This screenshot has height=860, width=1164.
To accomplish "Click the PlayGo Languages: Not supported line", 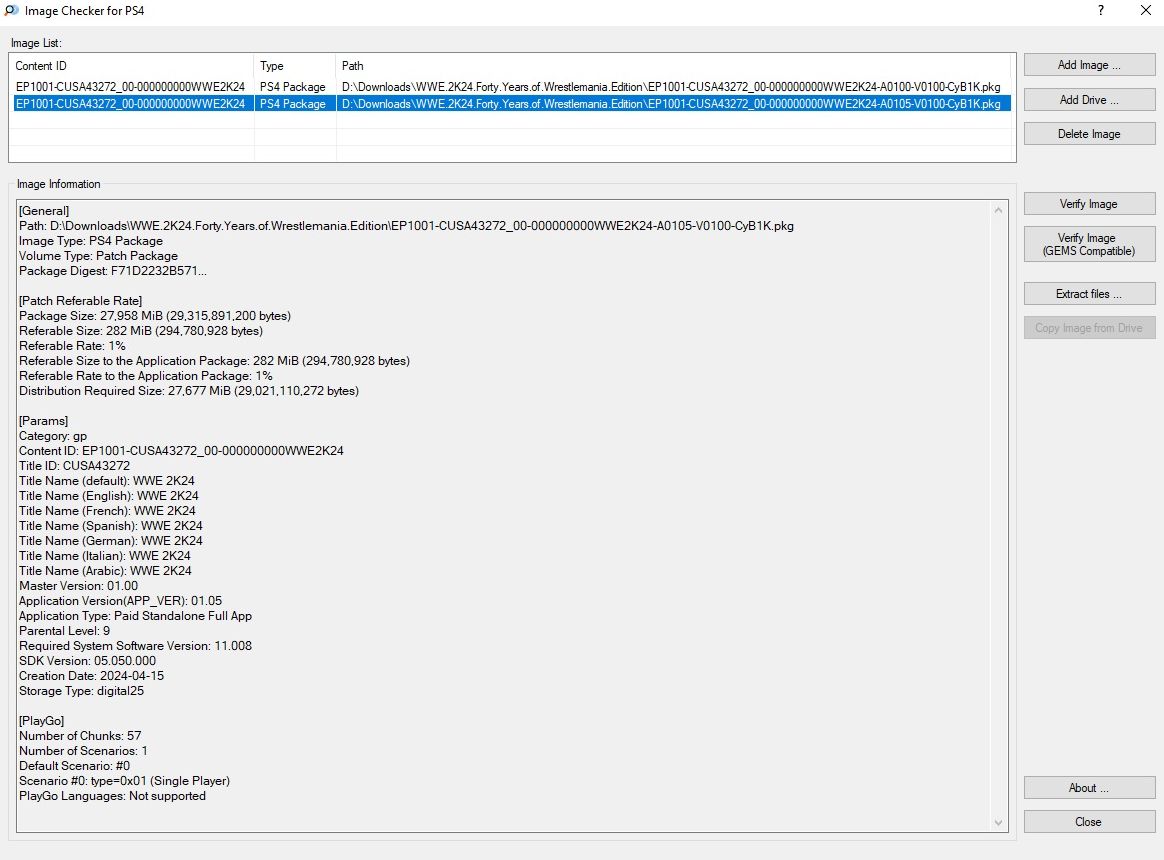I will pyautogui.click(x=112, y=796).
